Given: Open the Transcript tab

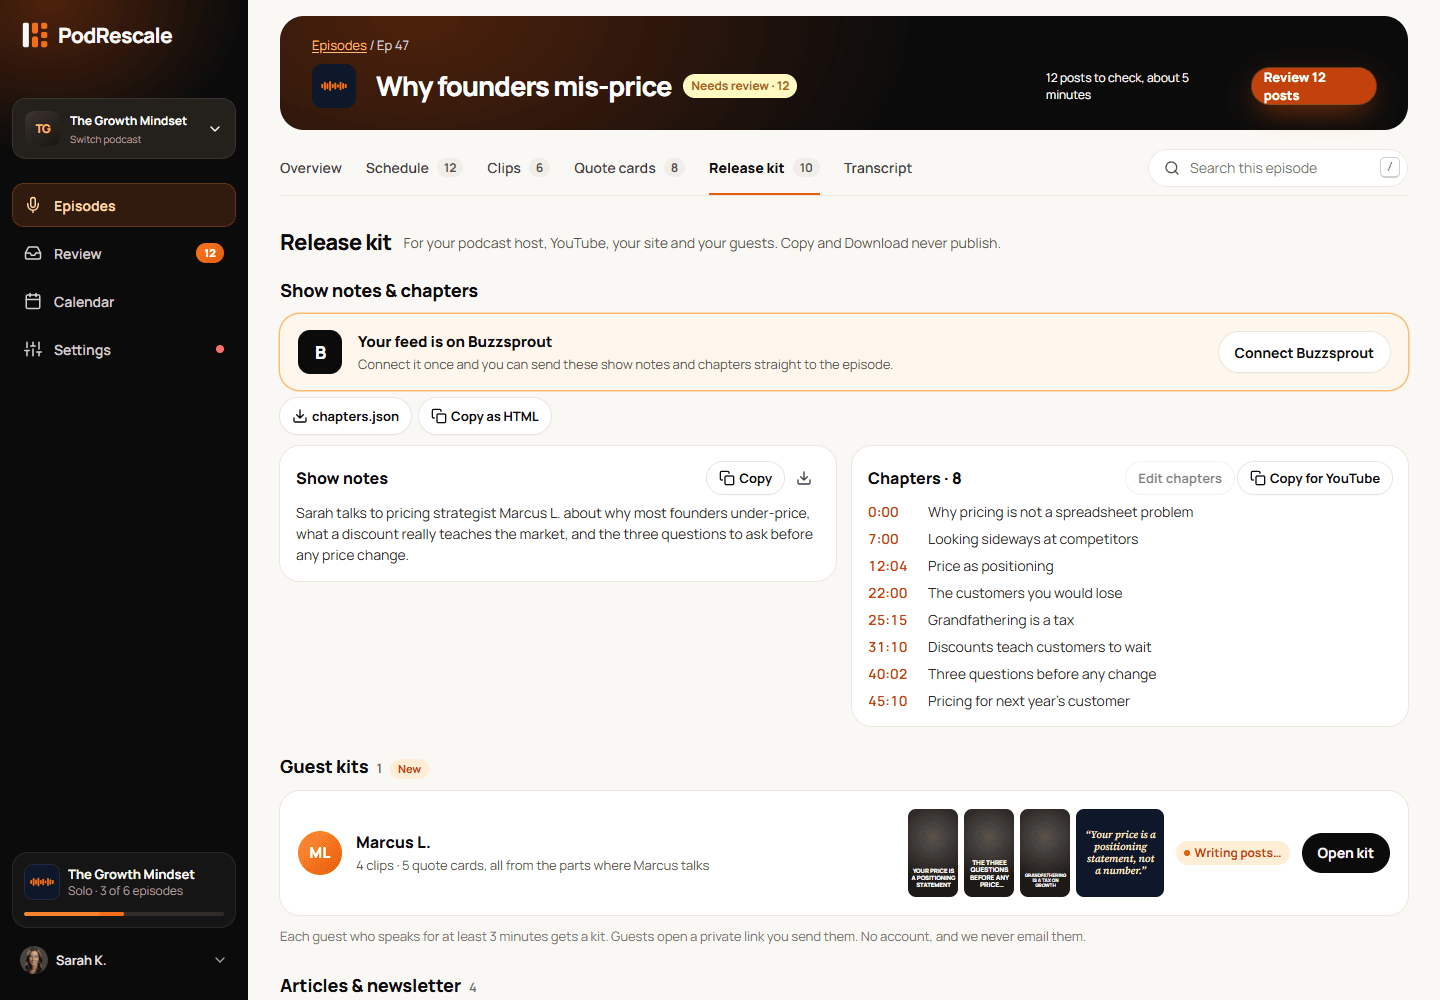Looking at the screenshot, I should pyautogui.click(x=878, y=168).
